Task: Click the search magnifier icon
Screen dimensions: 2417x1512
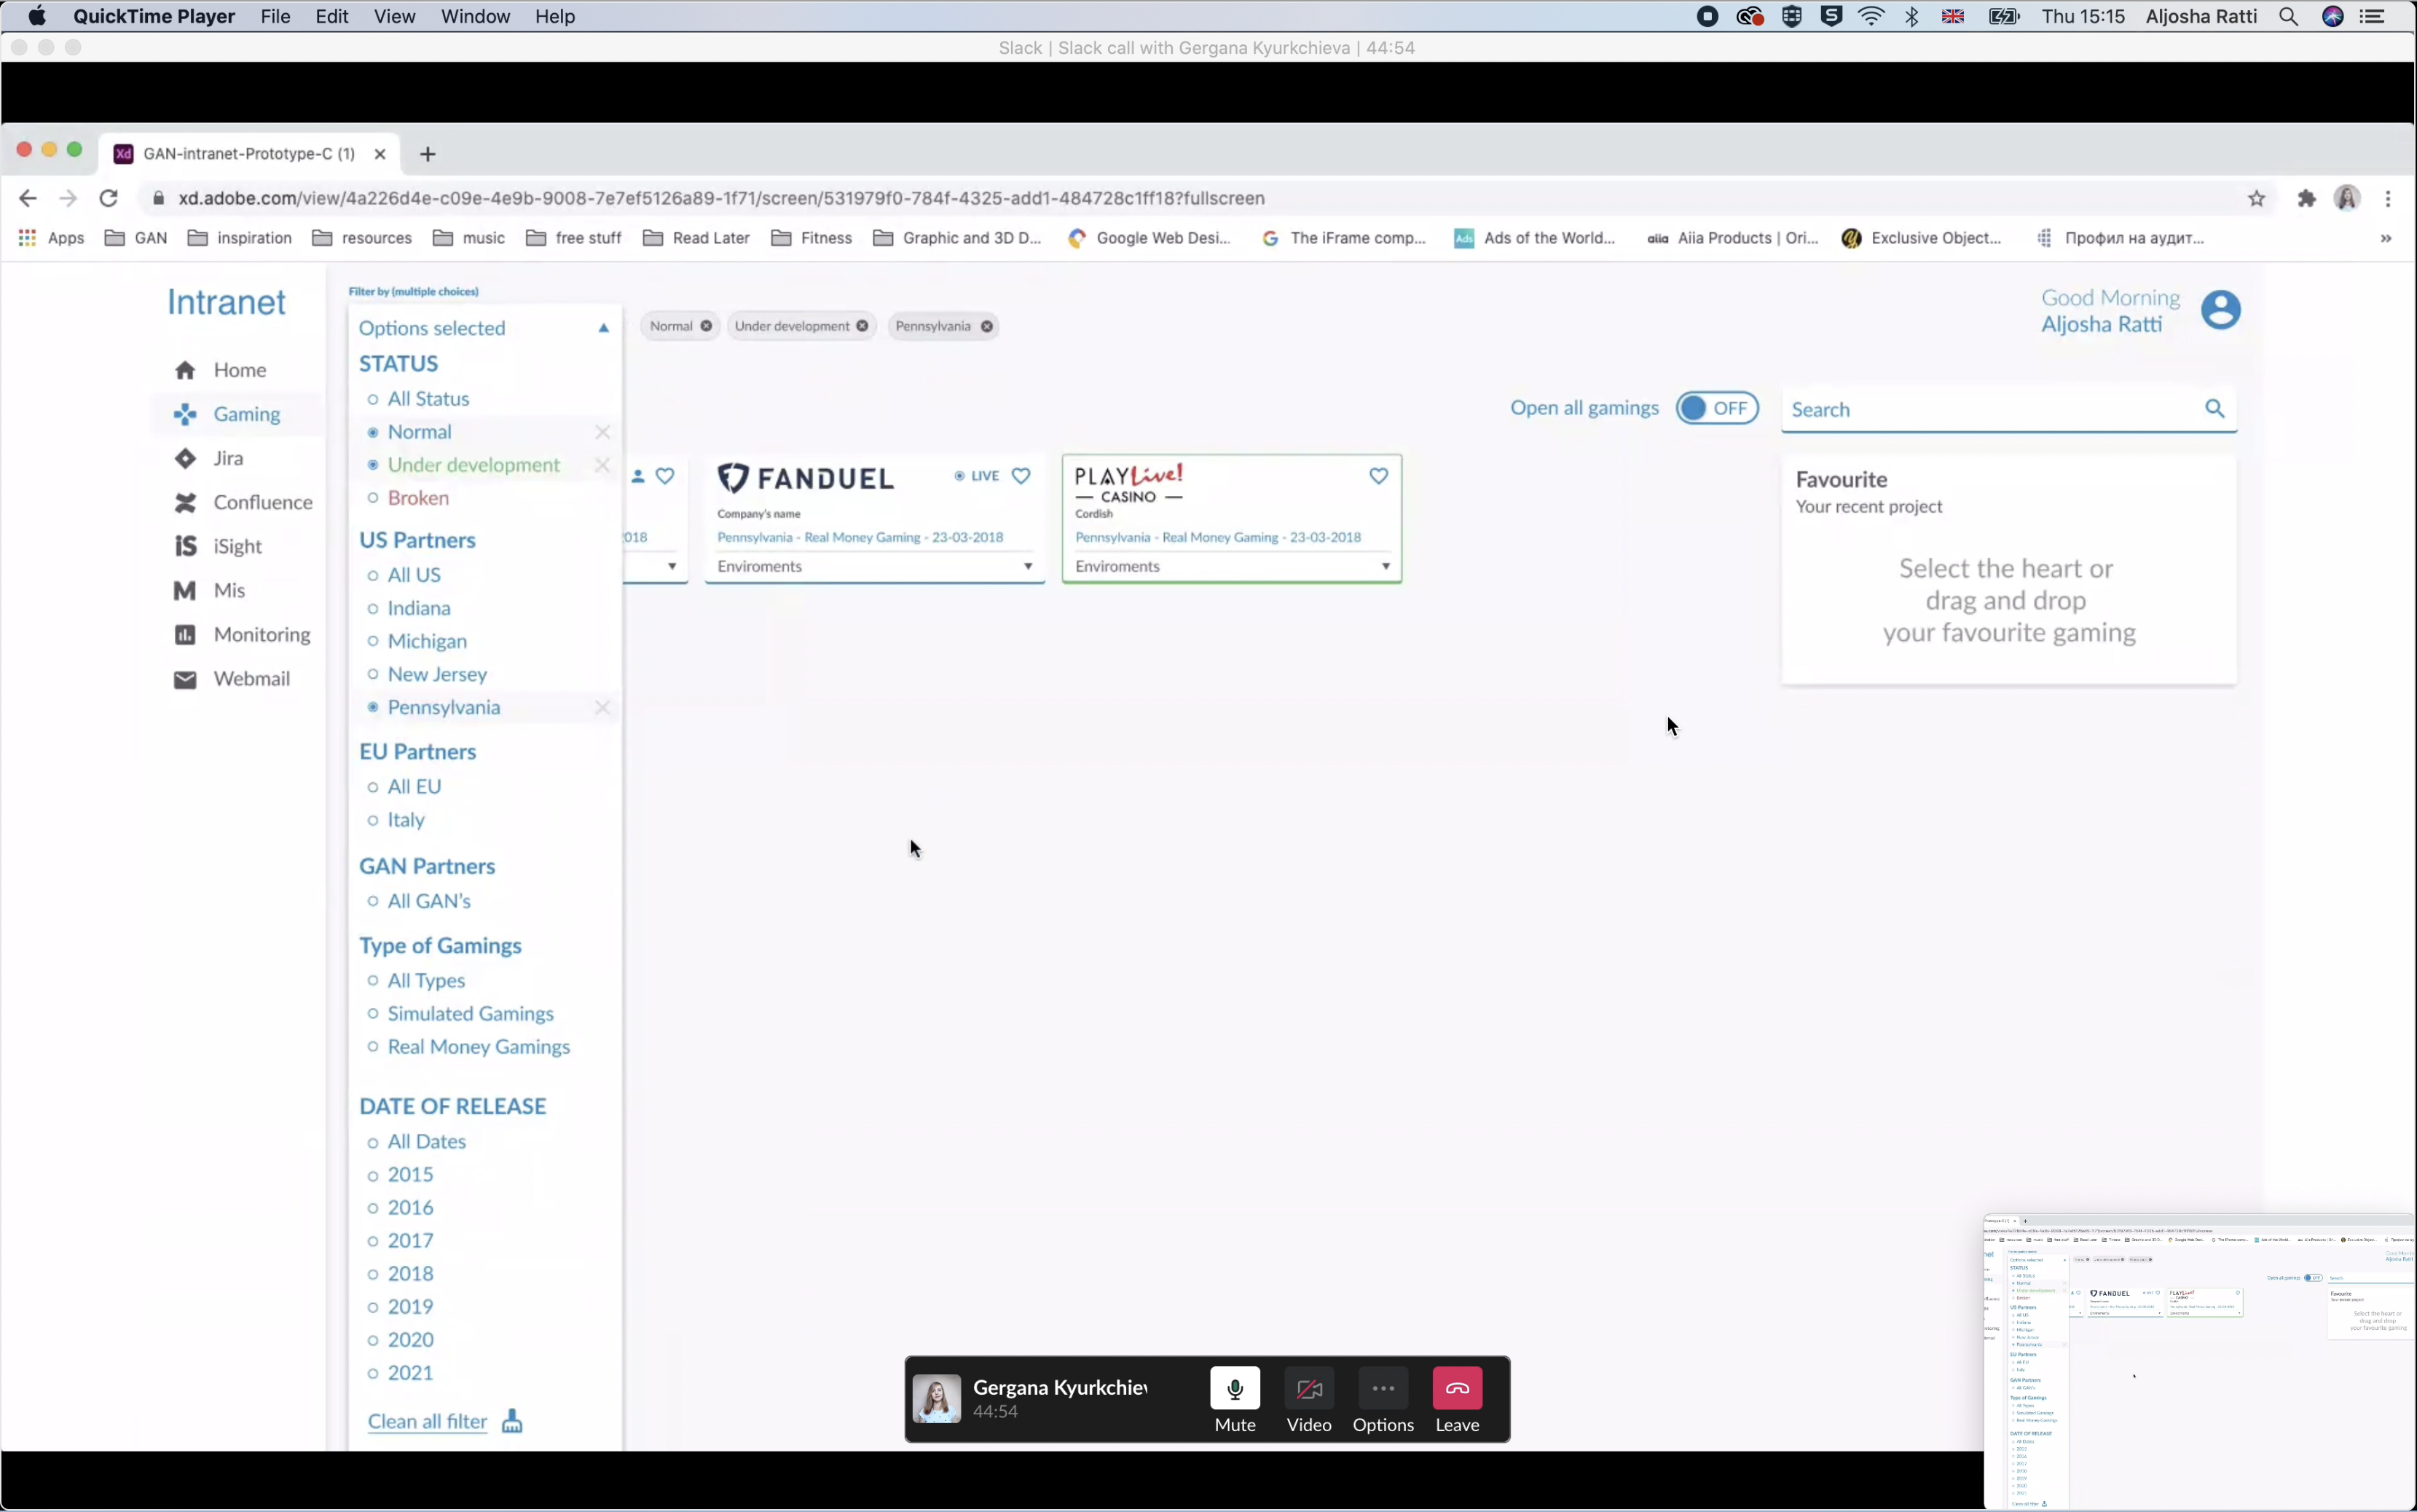Action: point(2214,408)
